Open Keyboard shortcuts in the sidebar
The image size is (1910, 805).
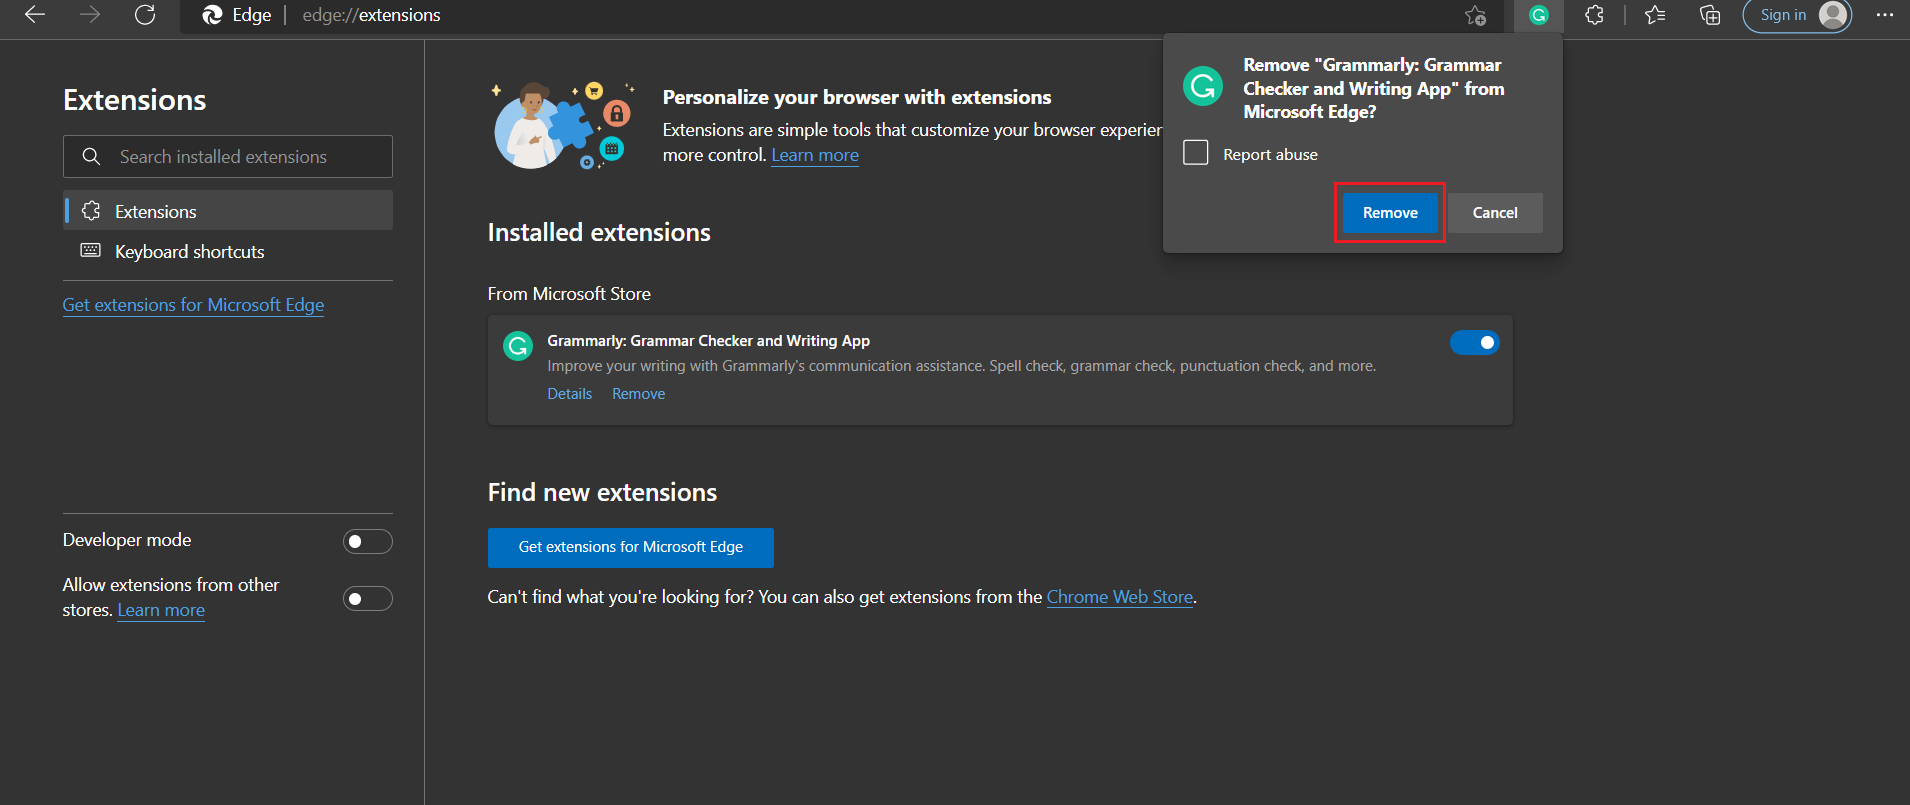[x=228, y=251]
